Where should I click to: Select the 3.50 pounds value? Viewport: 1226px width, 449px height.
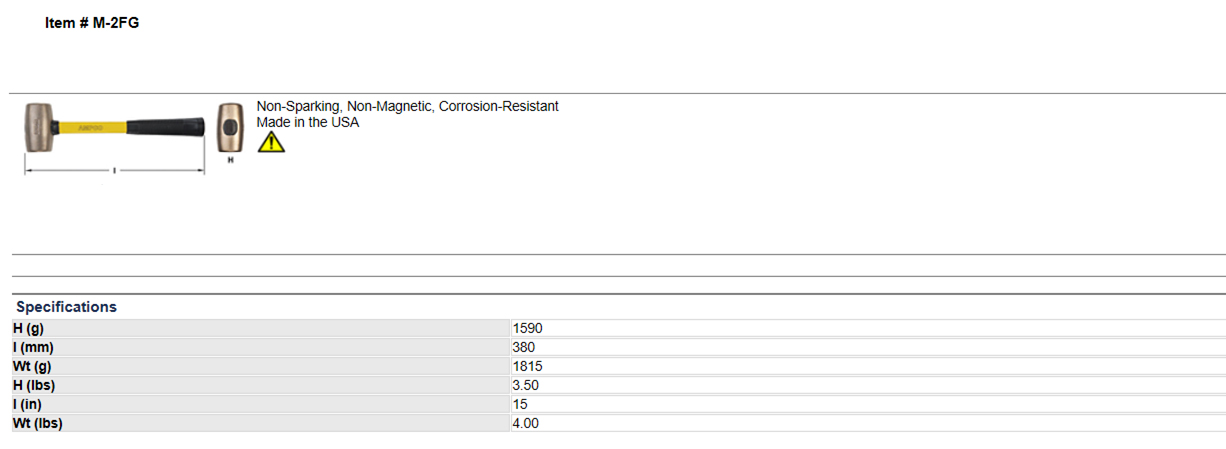coord(526,385)
